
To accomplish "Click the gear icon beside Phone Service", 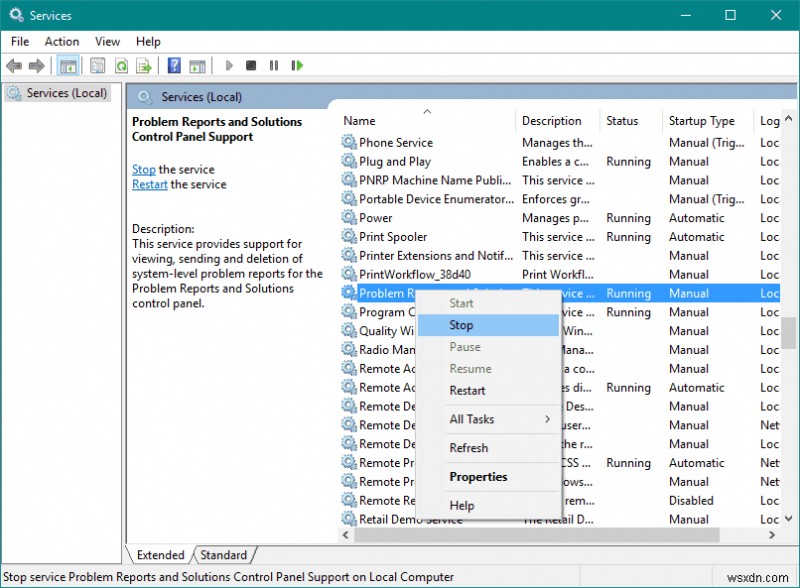I will [349, 142].
